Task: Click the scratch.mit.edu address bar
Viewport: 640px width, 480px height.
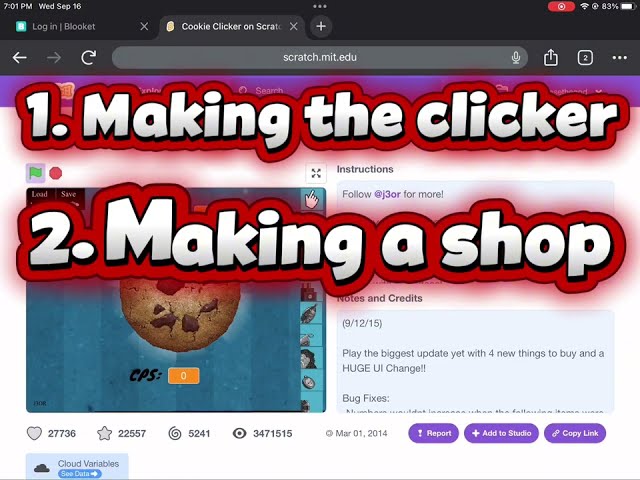Action: click(320, 57)
